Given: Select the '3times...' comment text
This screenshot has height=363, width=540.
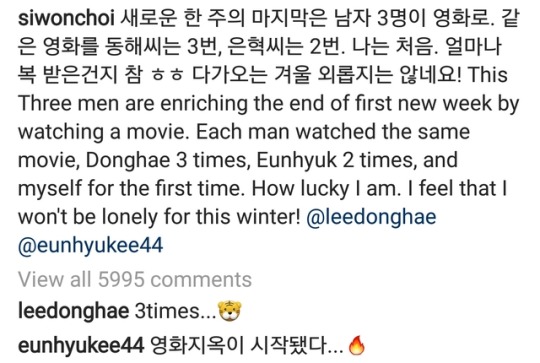Looking at the screenshot, I should tap(175, 311).
